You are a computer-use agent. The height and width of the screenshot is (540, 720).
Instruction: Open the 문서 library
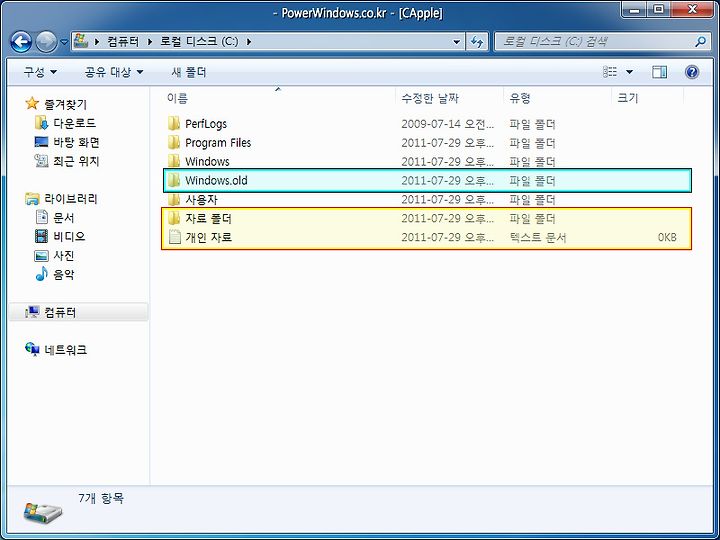(x=63, y=218)
